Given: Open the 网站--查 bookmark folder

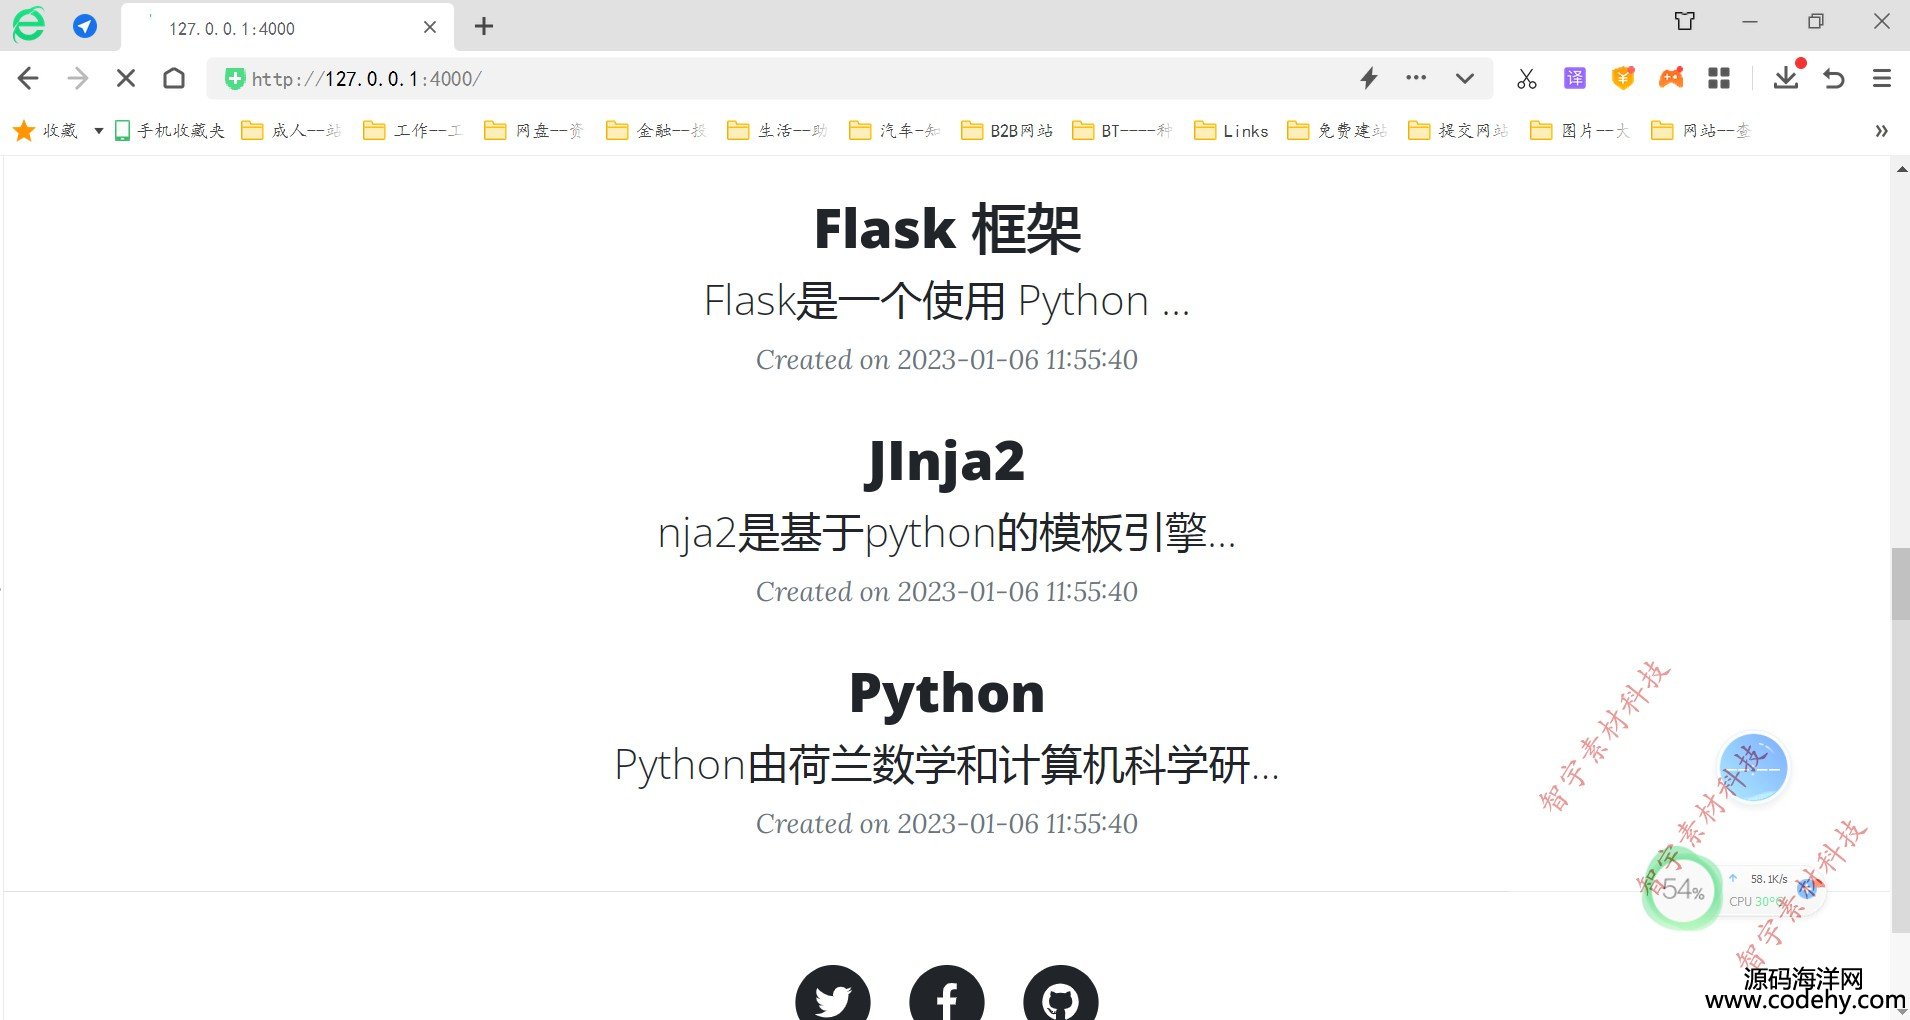Looking at the screenshot, I should coord(1701,131).
